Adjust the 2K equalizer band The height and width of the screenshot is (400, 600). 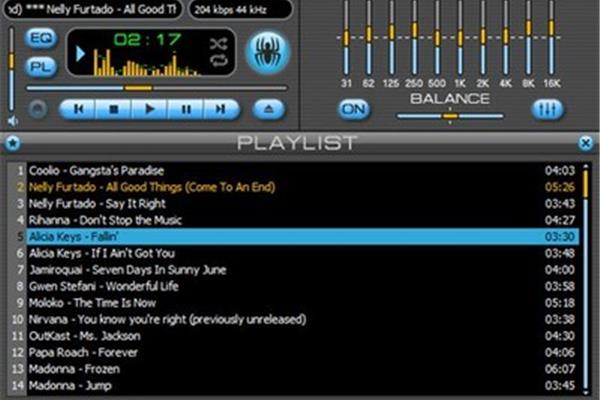click(x=483, y=38)
